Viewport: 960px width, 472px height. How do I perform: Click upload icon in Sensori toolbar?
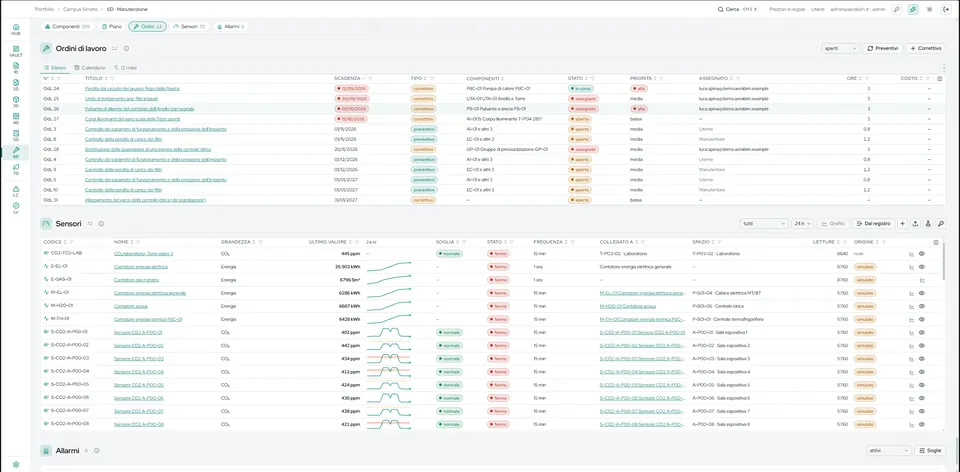(915, 224)
